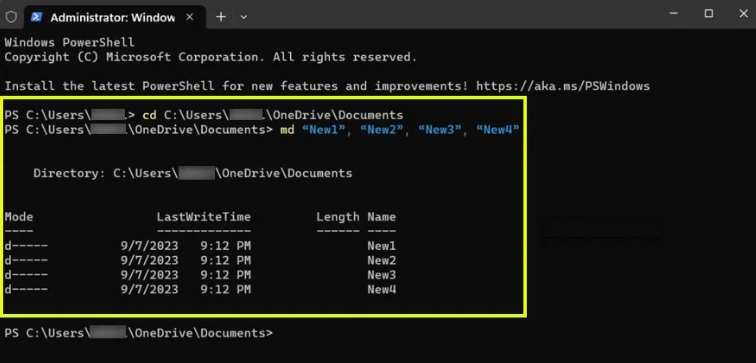The width and height of the screenshot is (756, 363).
Task: Click the New3 folder name in the listing
Action: (381, 275)
